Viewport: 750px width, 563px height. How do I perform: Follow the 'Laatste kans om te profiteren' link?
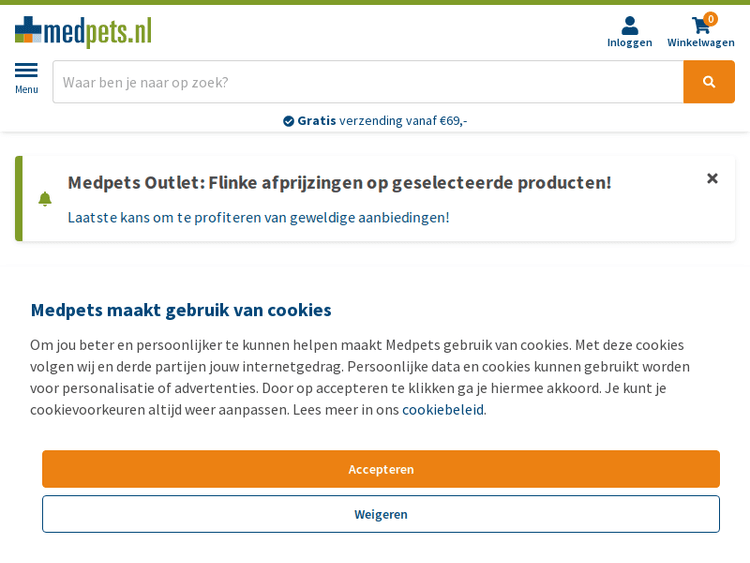[258, 217]
